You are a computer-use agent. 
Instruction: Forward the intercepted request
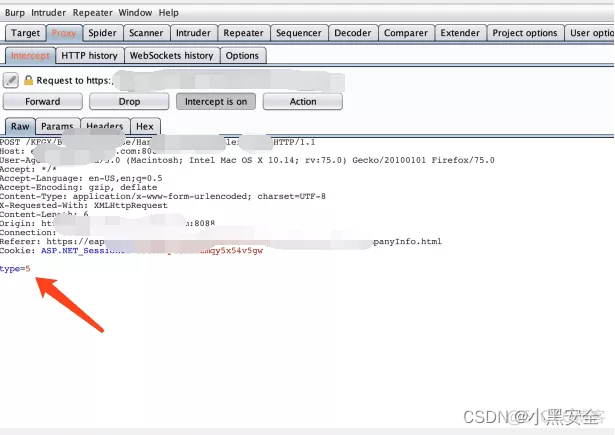point(43,102)
